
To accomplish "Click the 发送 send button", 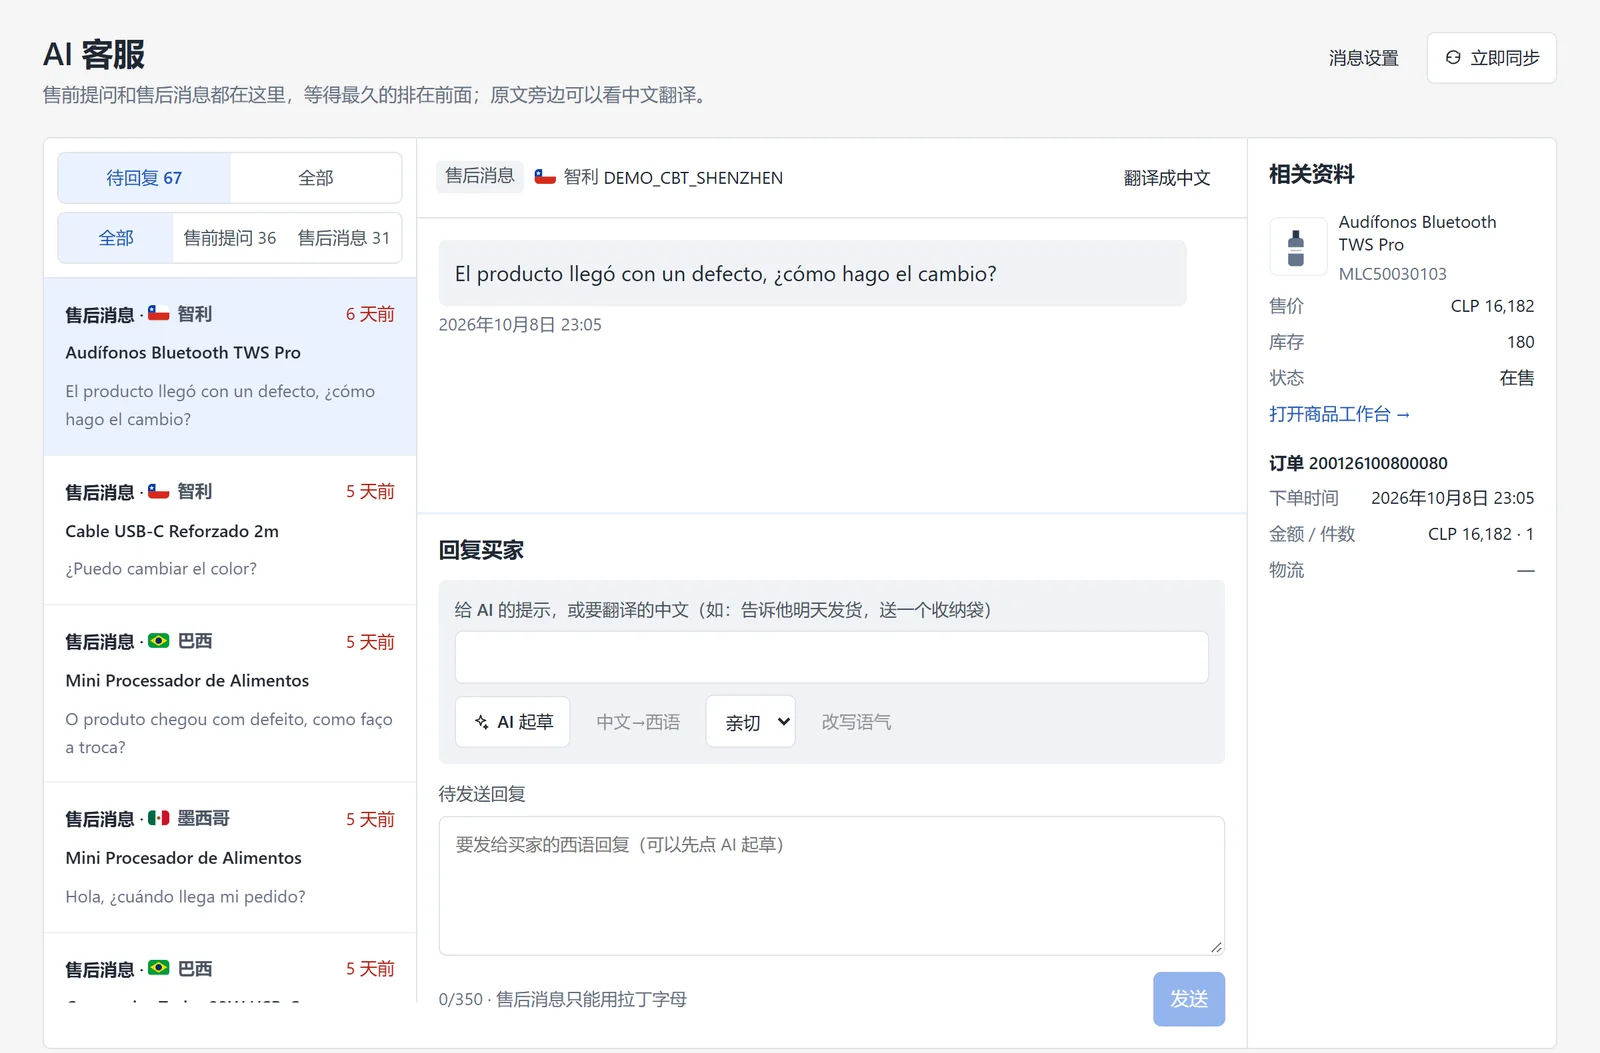I will coord(1189,999).
